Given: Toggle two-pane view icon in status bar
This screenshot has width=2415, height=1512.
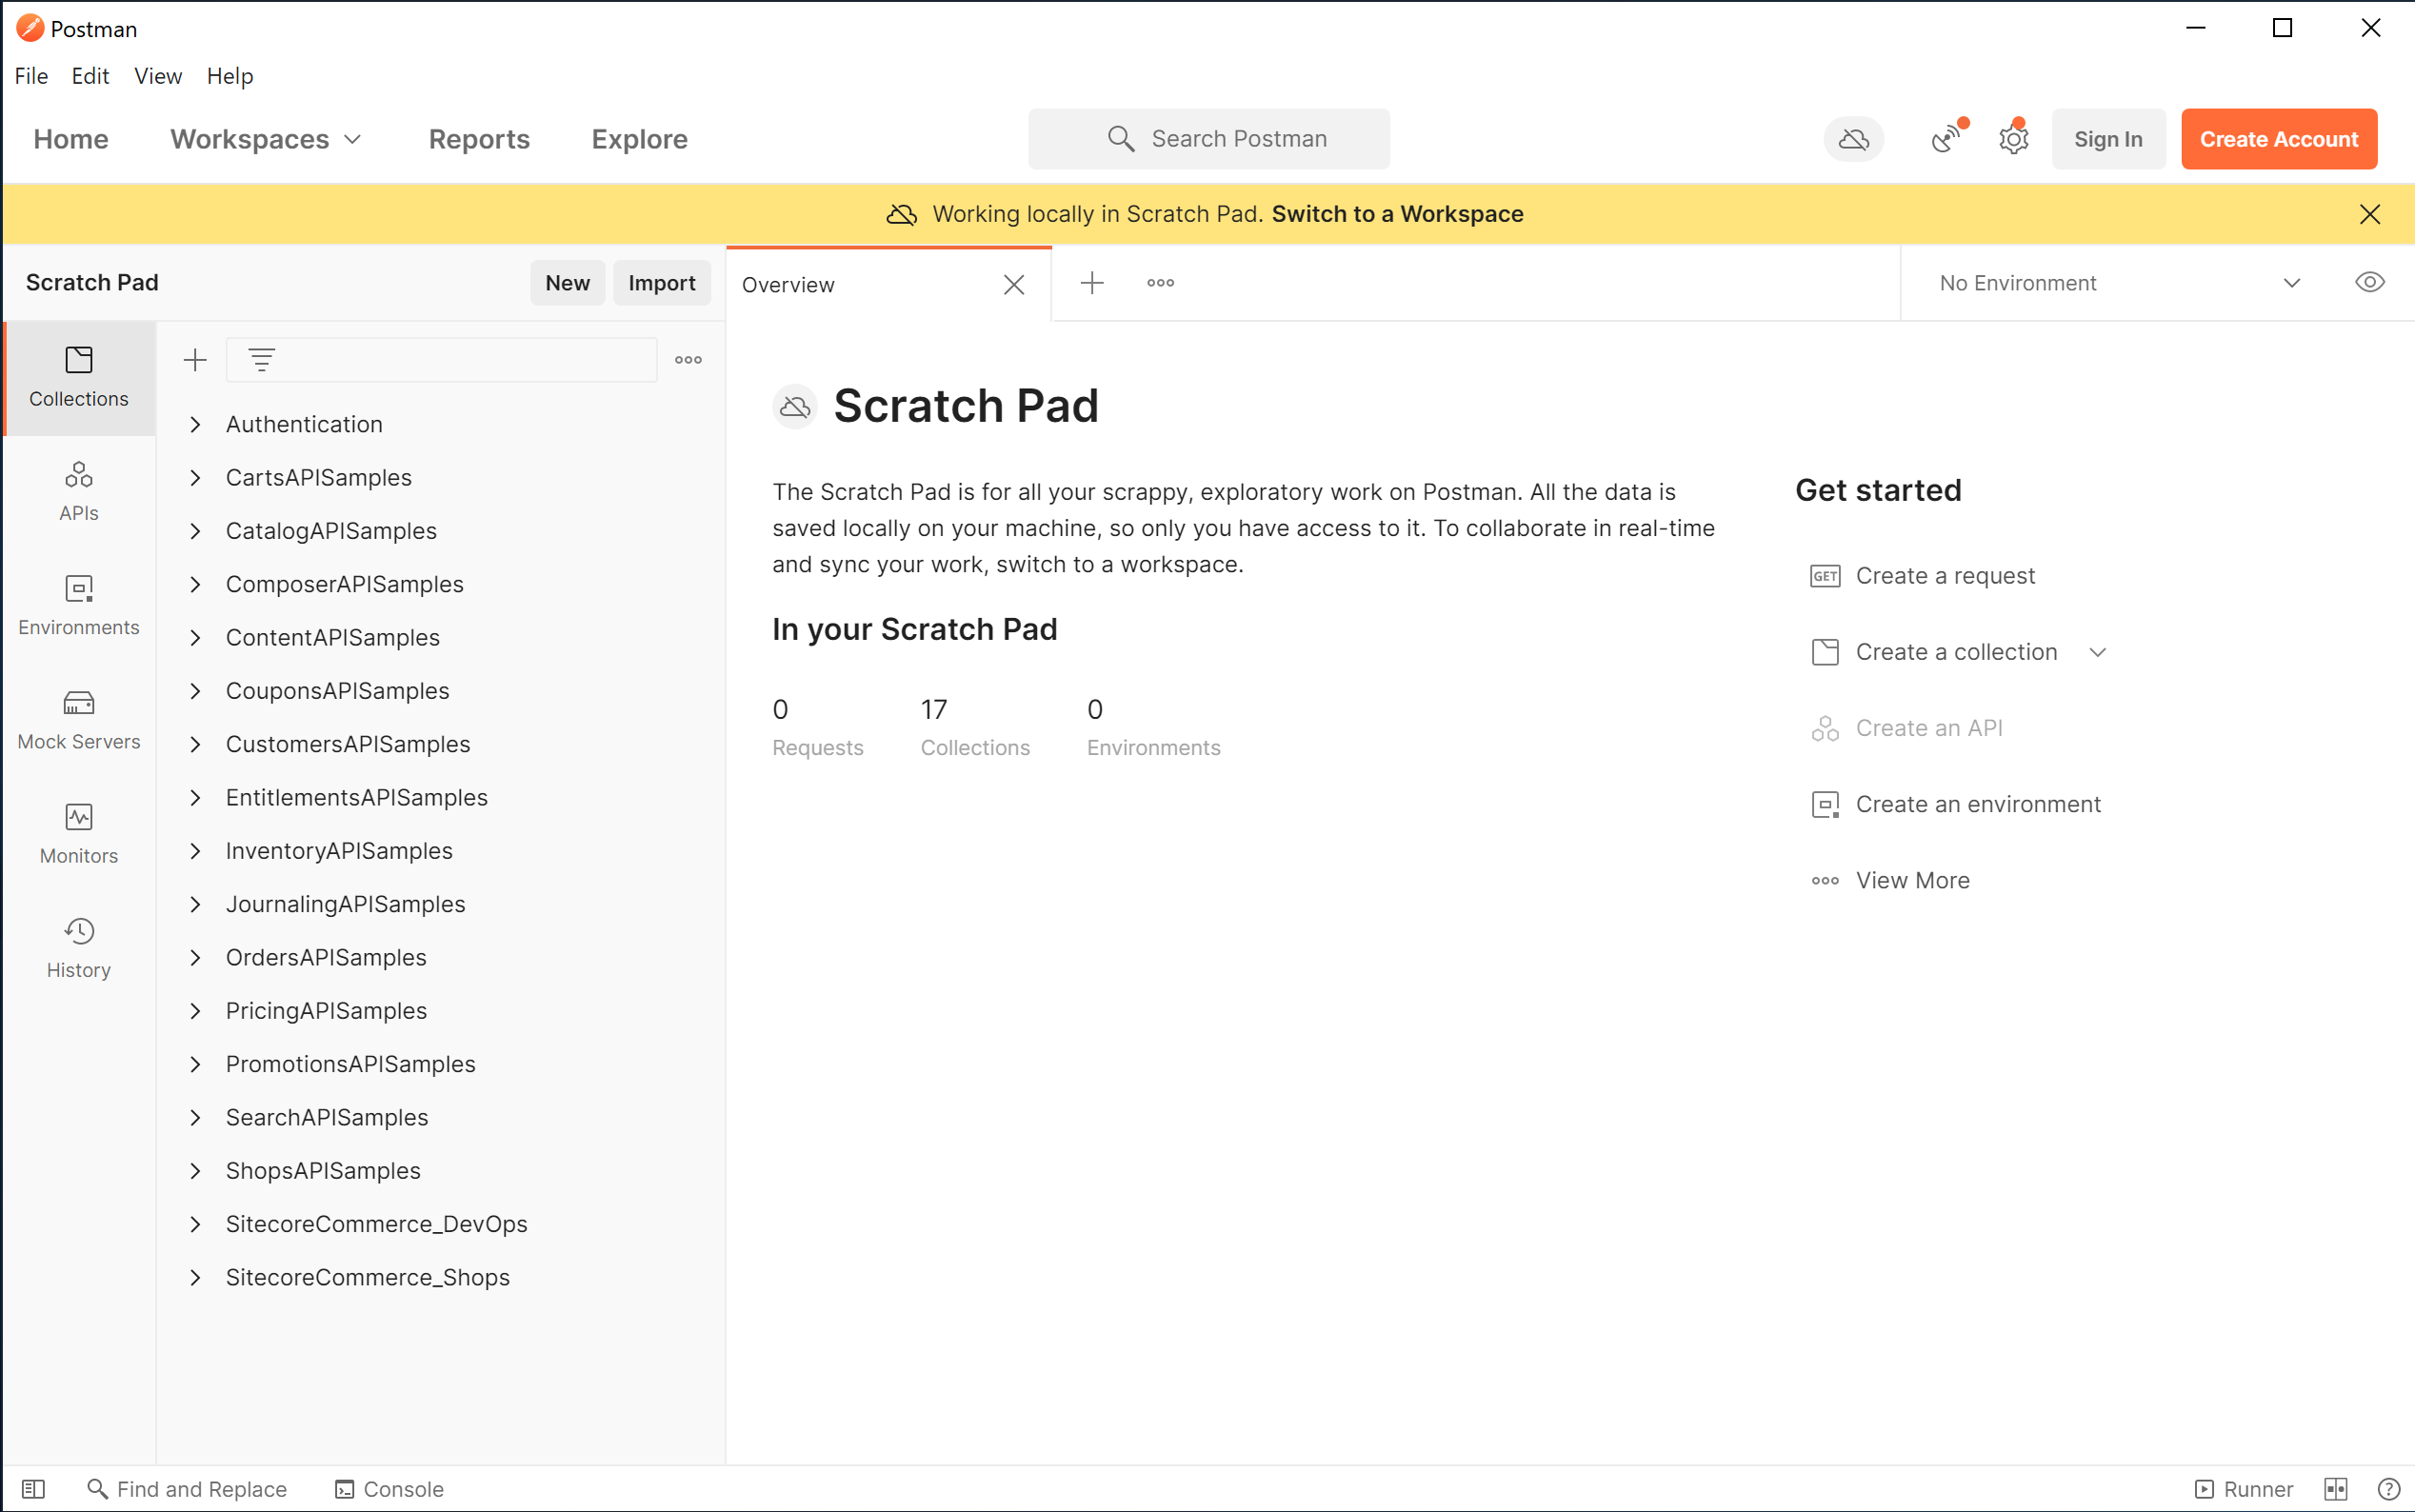Looking at the screenshot, I should [x=2335, y=1489].
